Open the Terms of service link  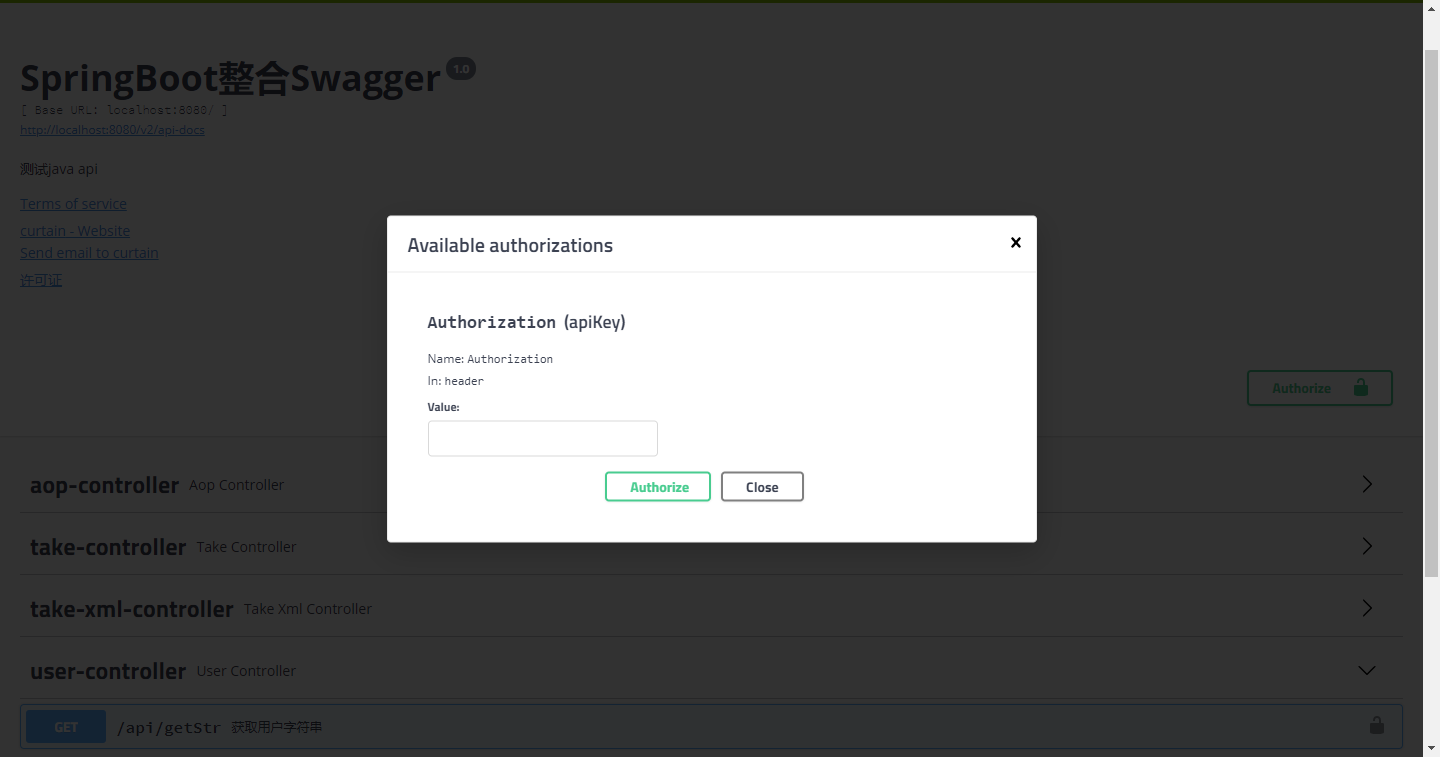(x=73, y=204)
